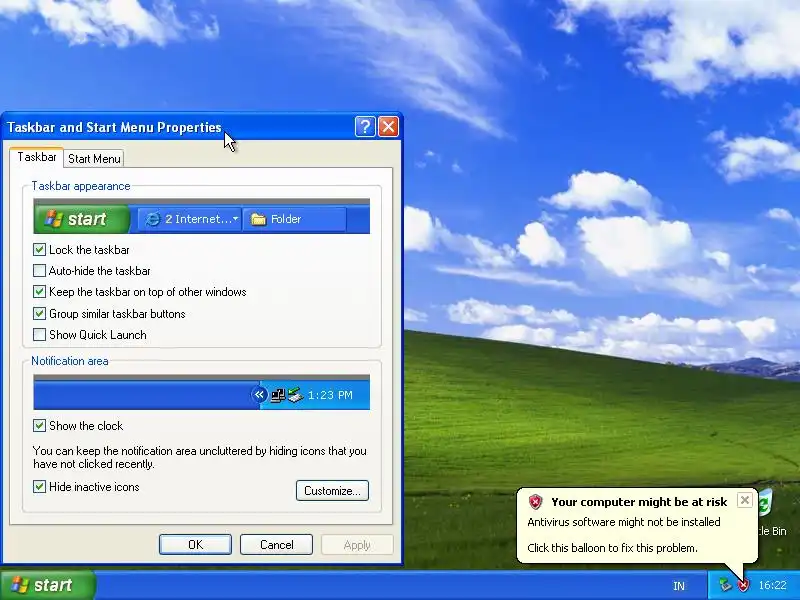
Task: Open the Start Menu tab
Action: pos(94,159)
